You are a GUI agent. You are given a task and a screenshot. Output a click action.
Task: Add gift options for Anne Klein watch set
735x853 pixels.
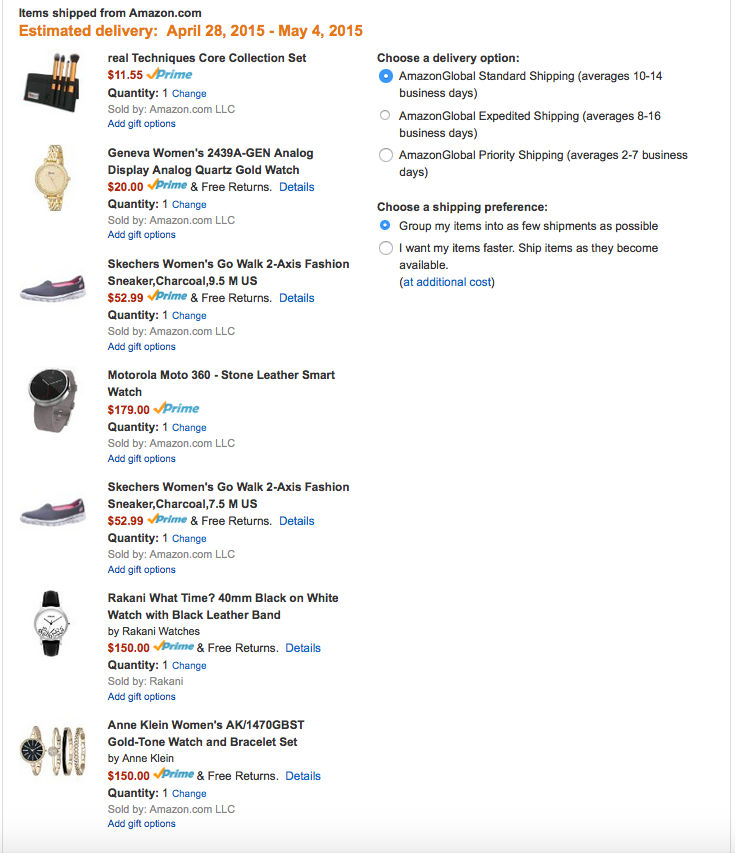(141, 824)
